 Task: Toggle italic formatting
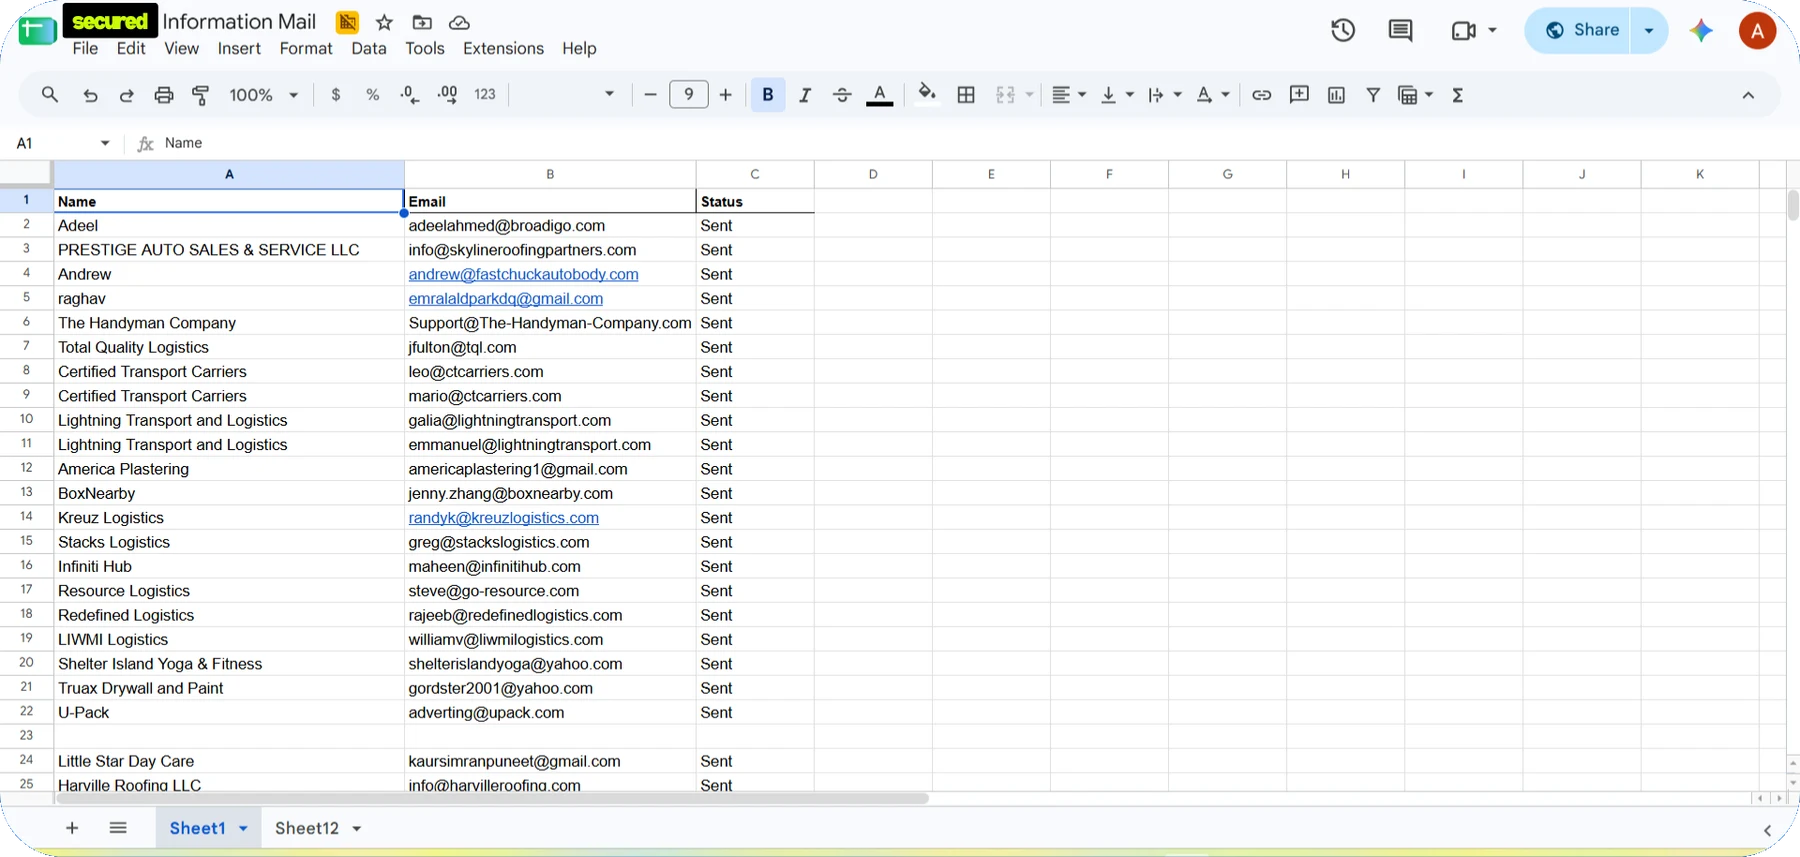[805, 95]
